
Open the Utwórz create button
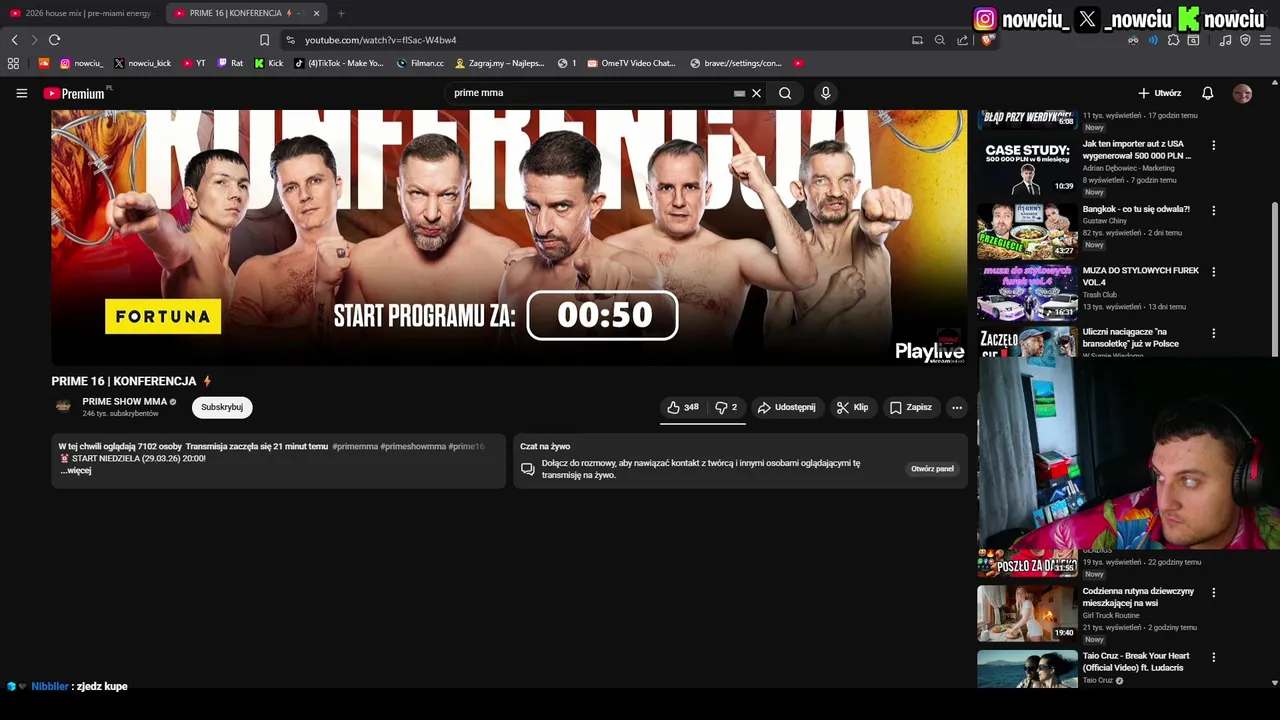tap(1160, 93)
